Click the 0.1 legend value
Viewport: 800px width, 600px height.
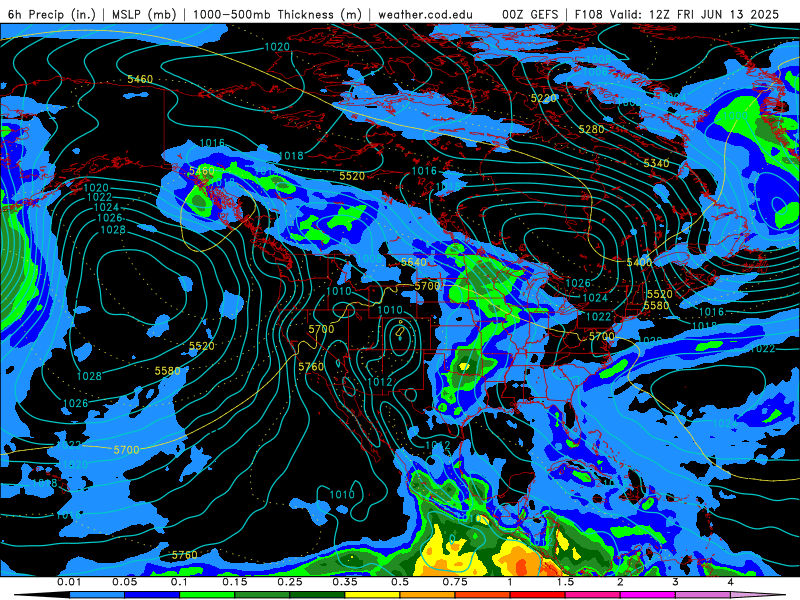[179, 582]
